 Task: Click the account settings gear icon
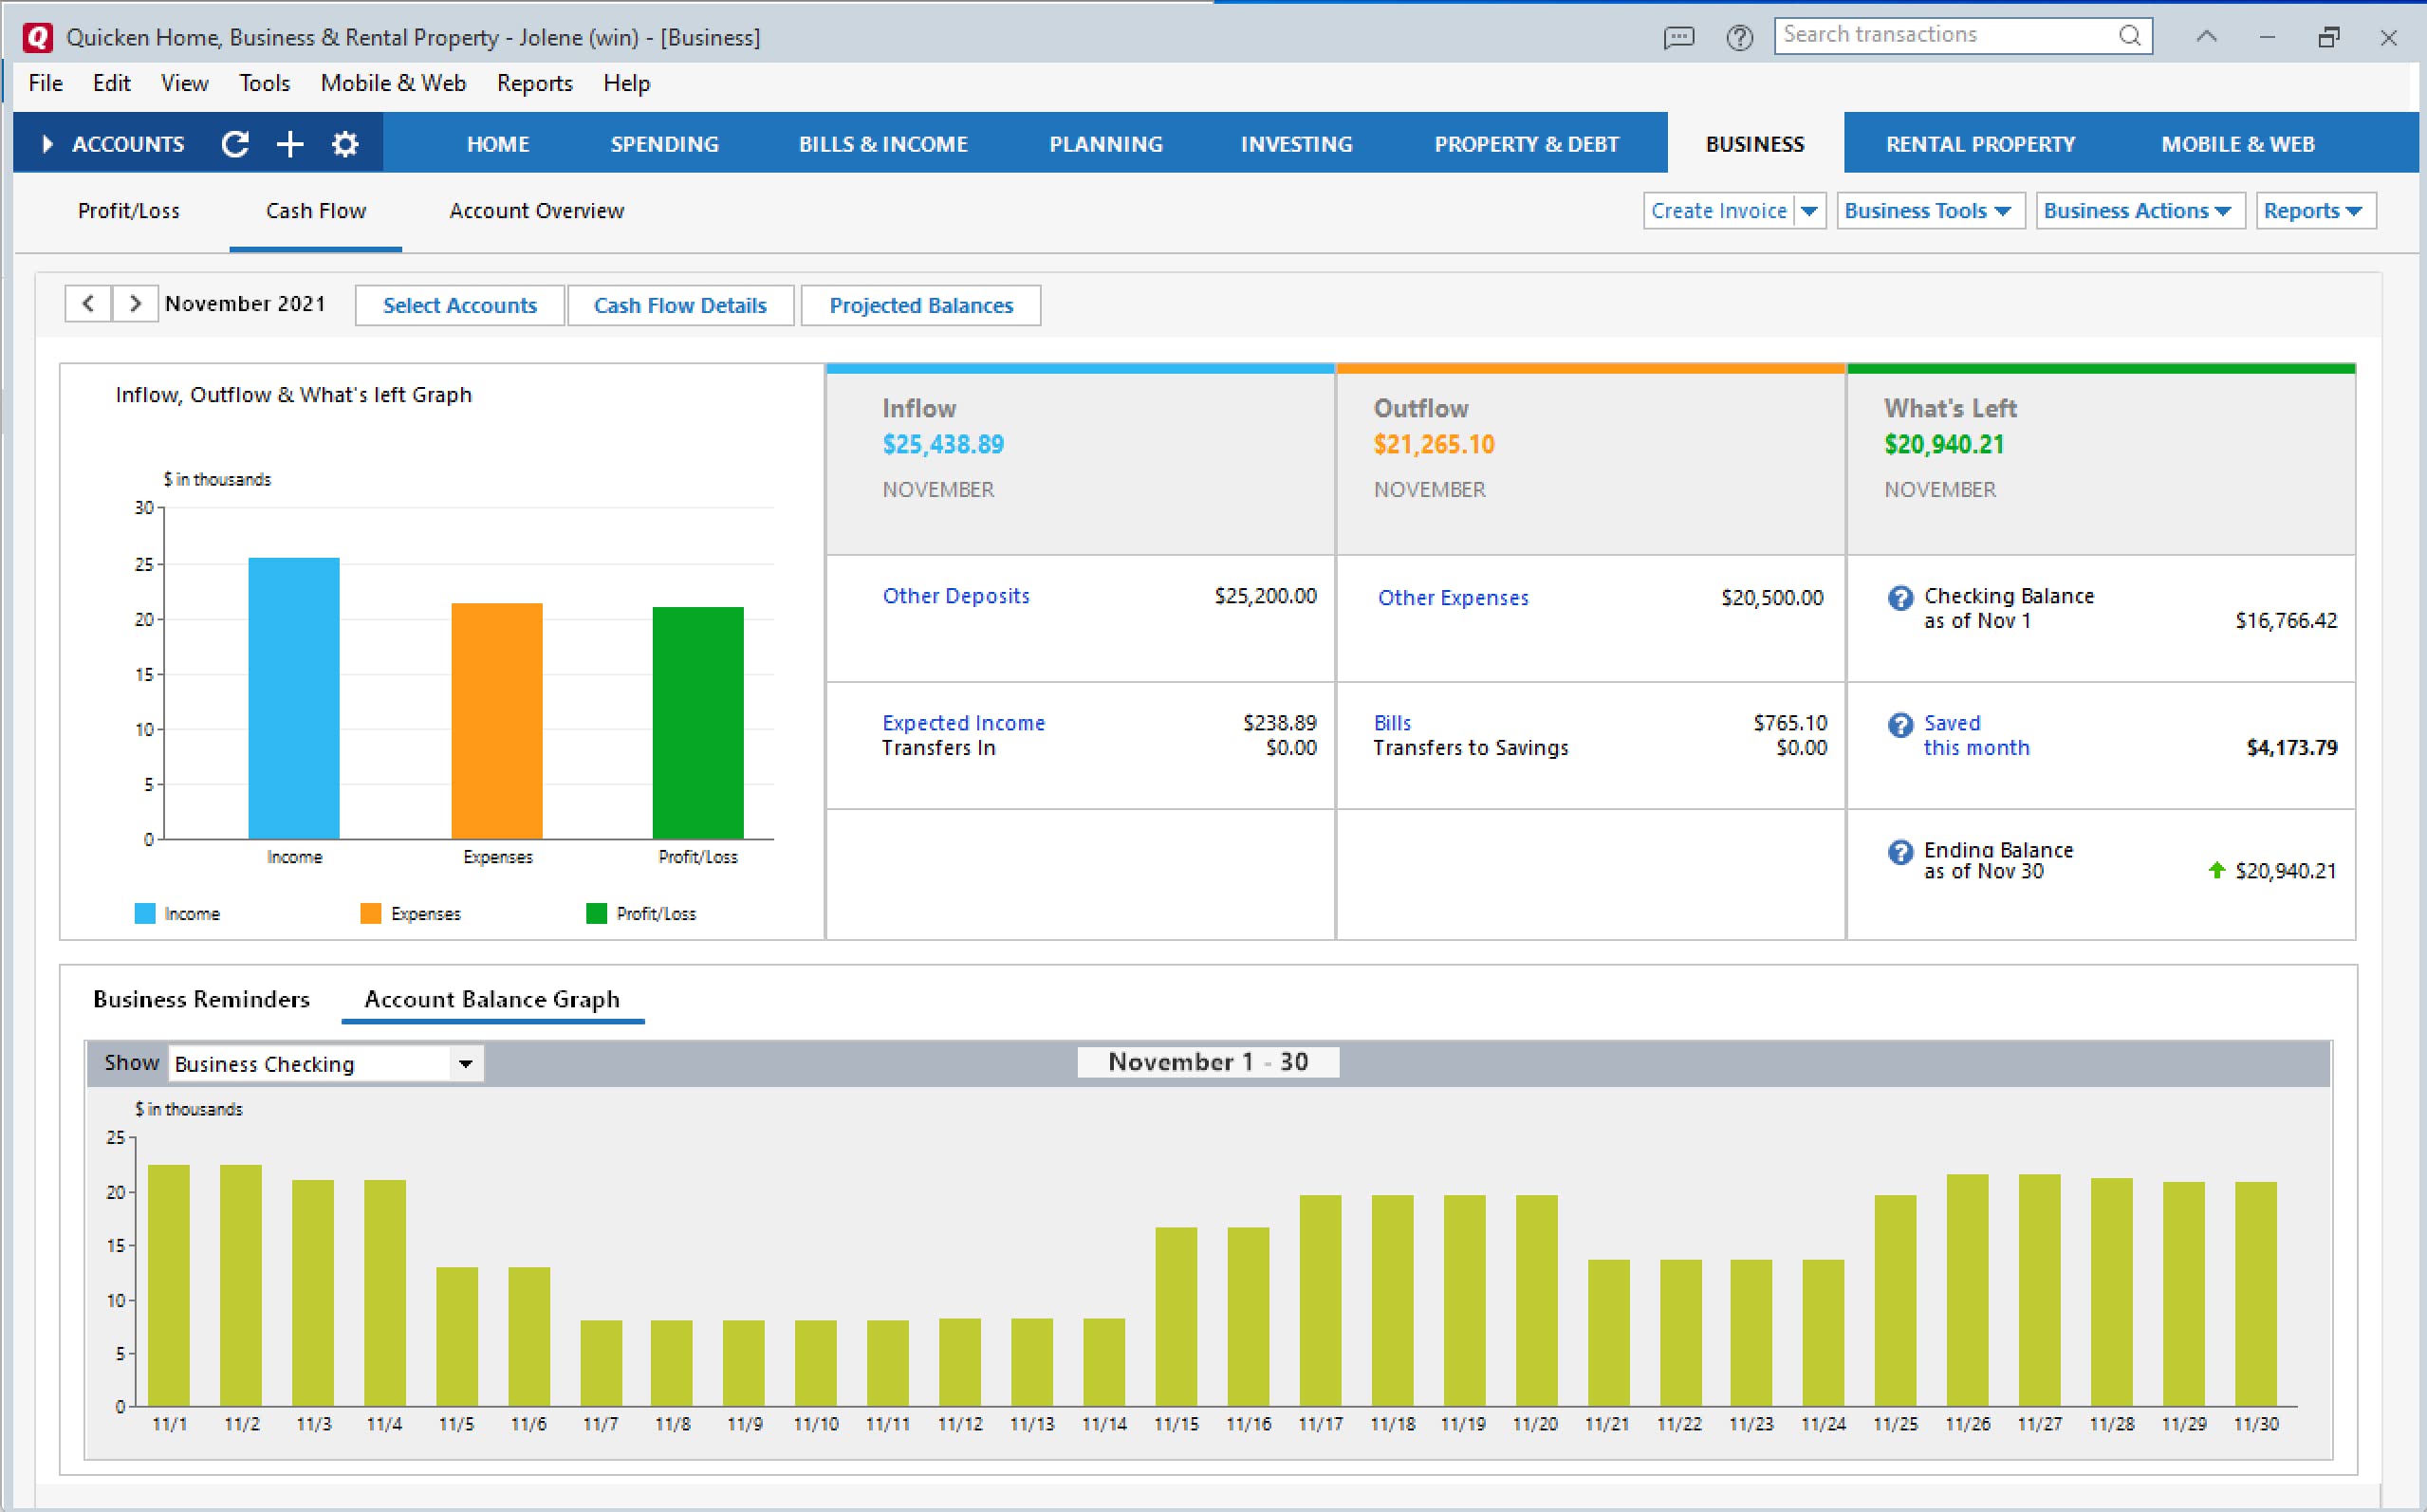coord(345,144)
